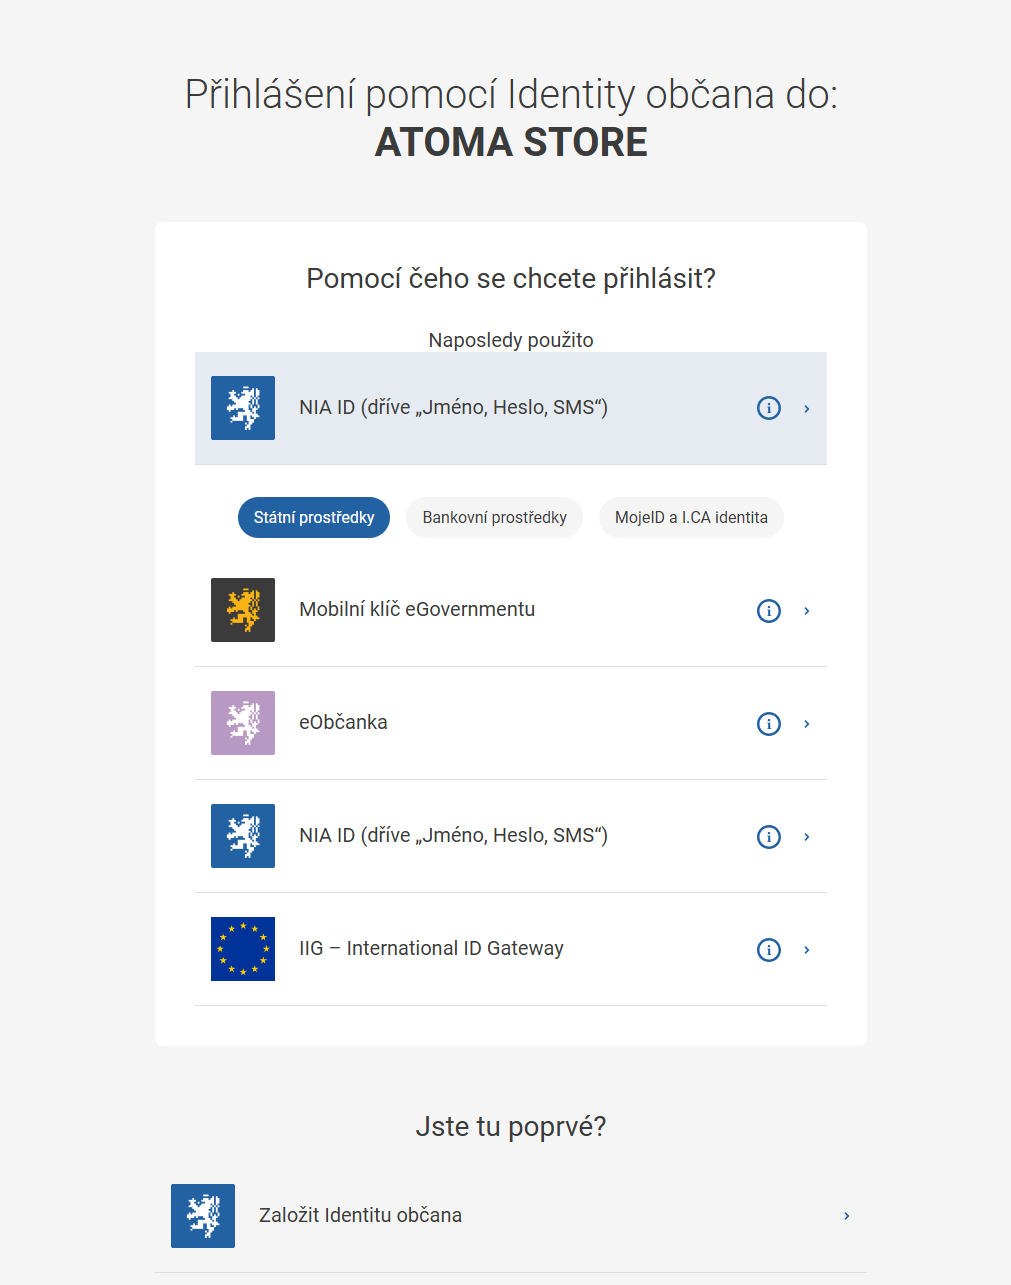Screen dimensions: 1011x1285
Task: Open the MojeID a I.CA identita tab
Action: tap(691, 517)
